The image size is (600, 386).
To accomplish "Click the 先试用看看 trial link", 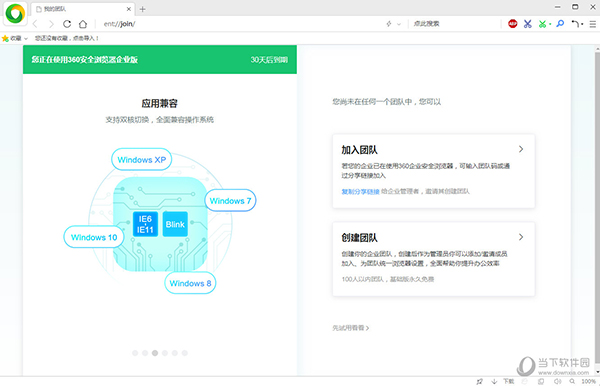I will tap(351, 328).
